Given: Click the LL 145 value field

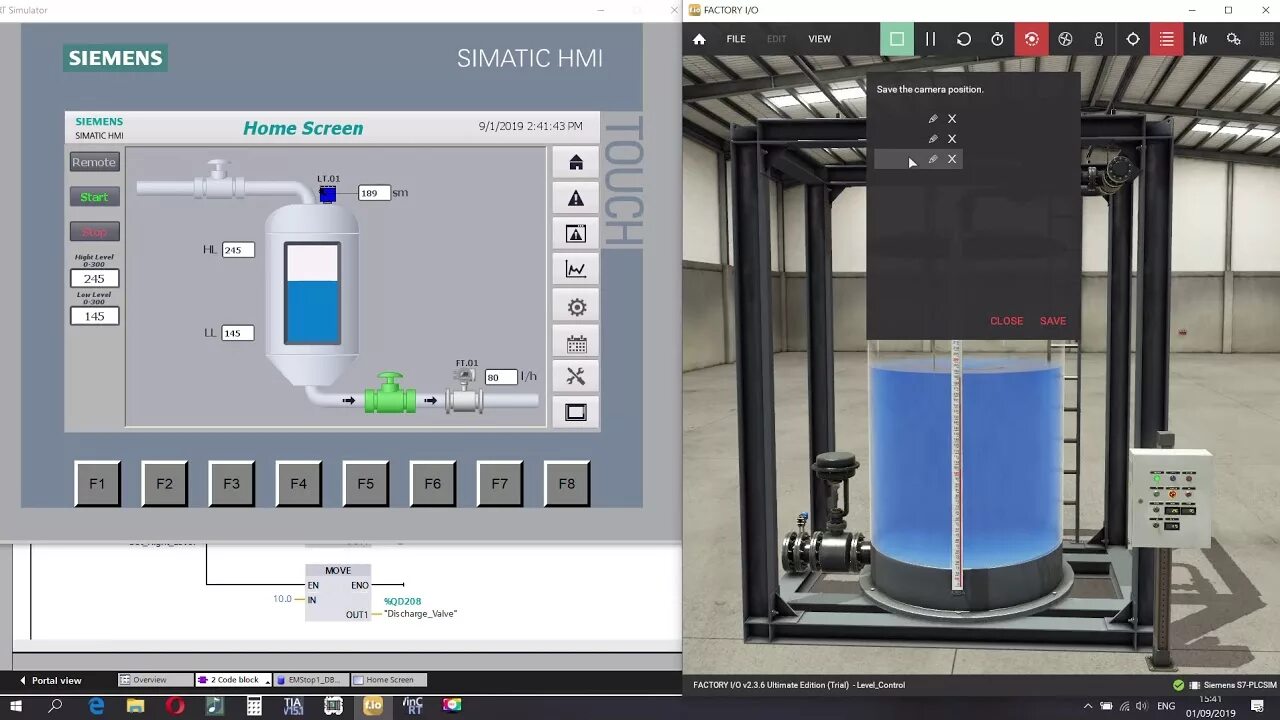Looking at the screenshot, I should coord(238,333).
